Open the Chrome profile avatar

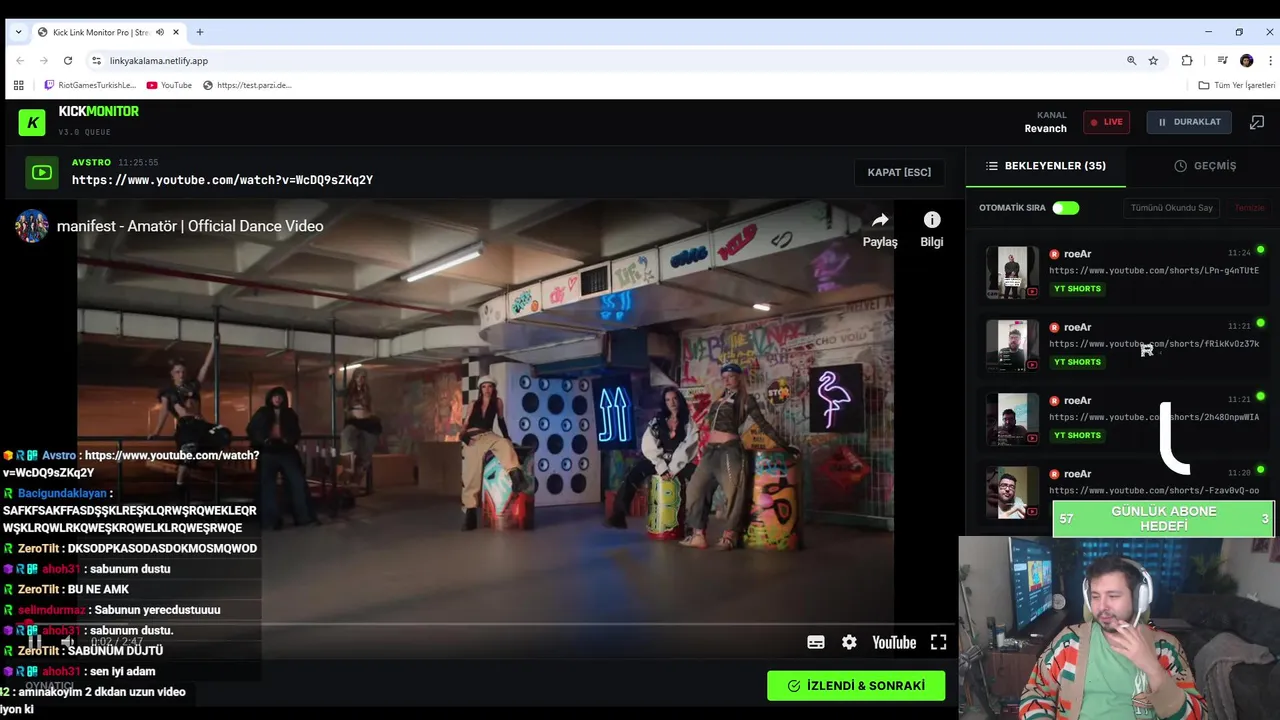coord(1246,61)
